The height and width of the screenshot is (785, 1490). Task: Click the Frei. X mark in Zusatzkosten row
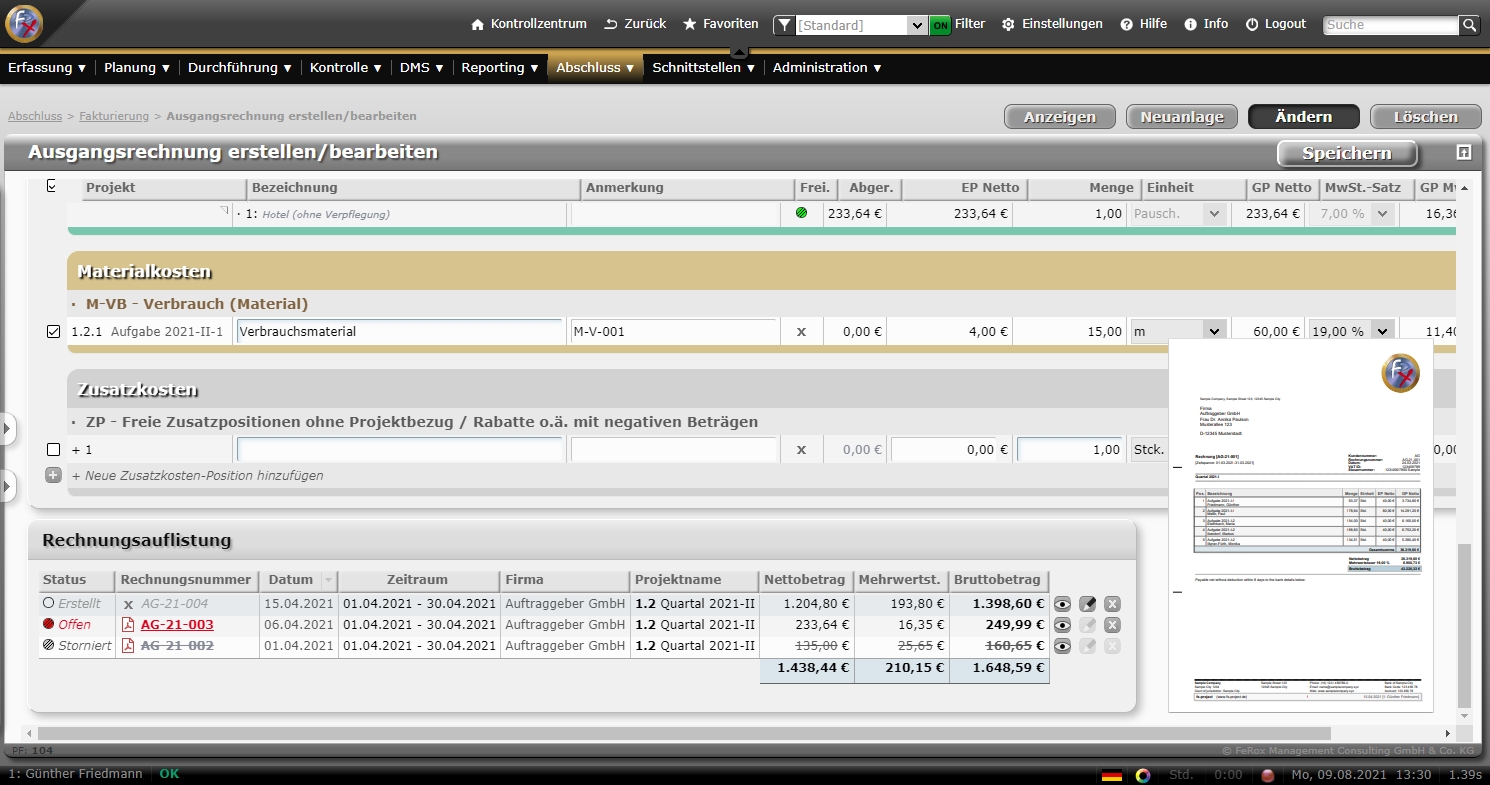(x=801, y=450)
